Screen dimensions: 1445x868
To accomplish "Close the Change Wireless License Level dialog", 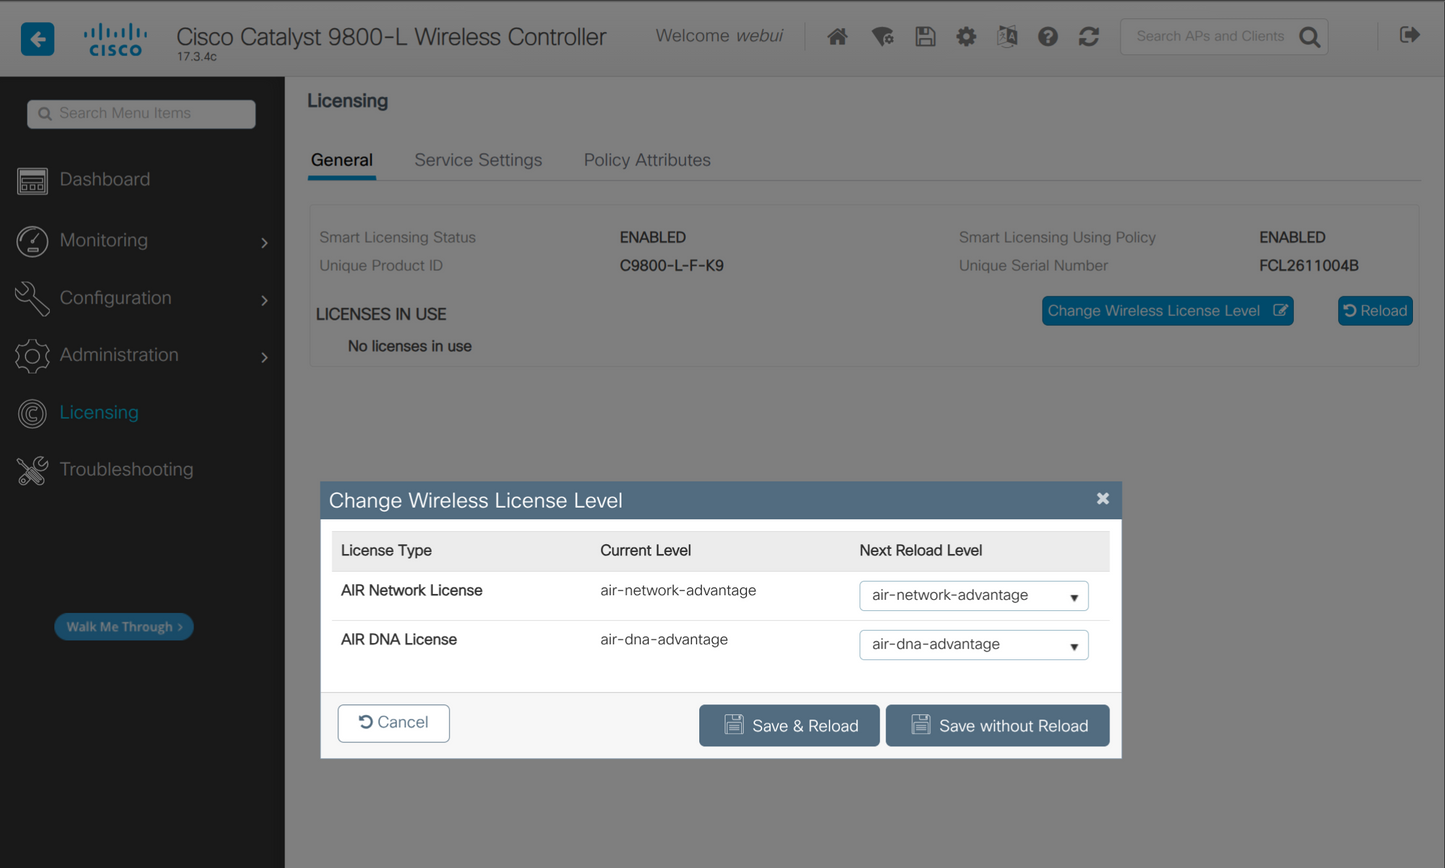I will click(x=1103, y=499).
